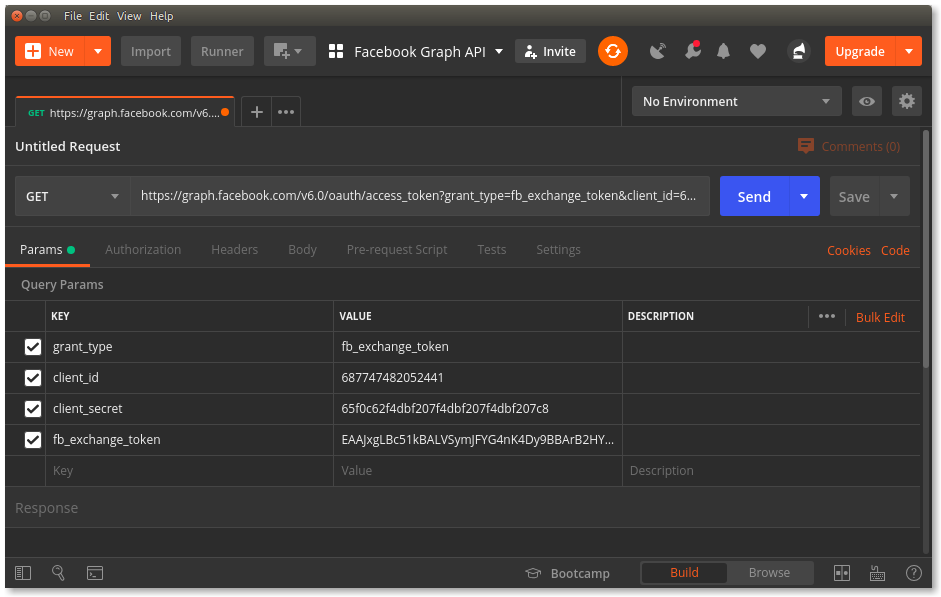Open environment quick look eye icon
This screenshot has width=941, height=597.
click(867, 101)
